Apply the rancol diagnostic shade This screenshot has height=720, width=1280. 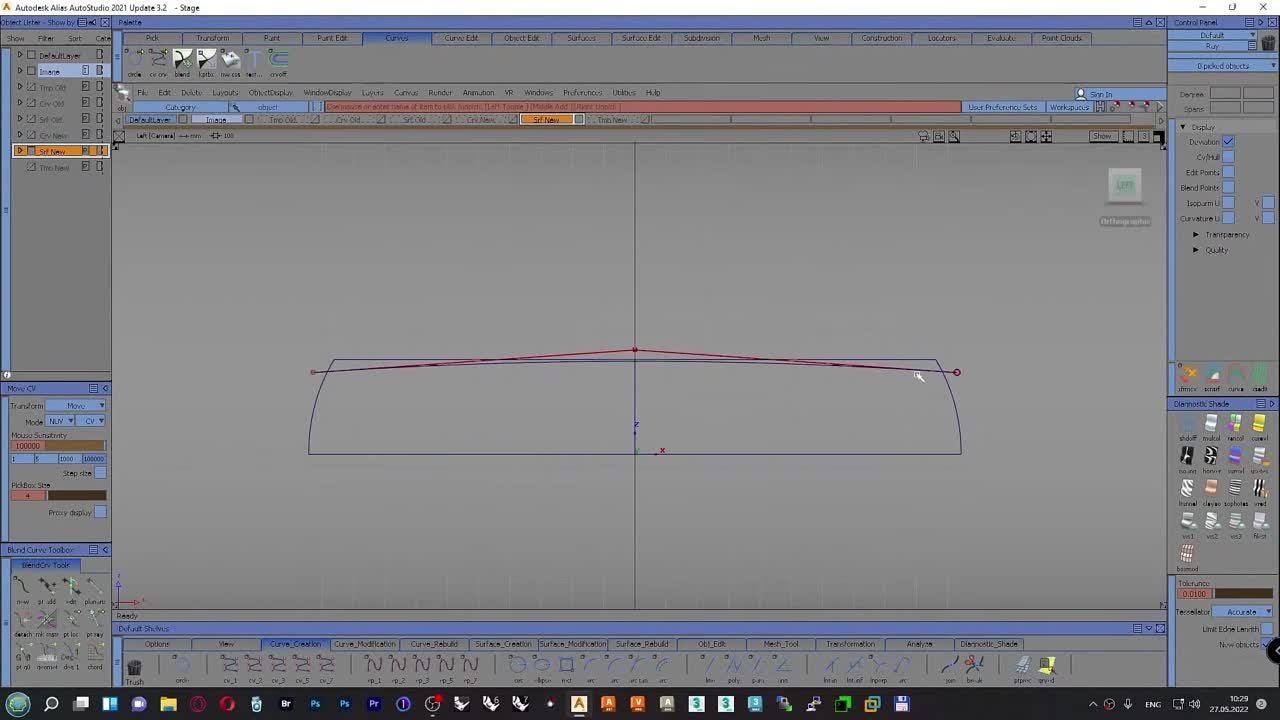point(1236,425)
